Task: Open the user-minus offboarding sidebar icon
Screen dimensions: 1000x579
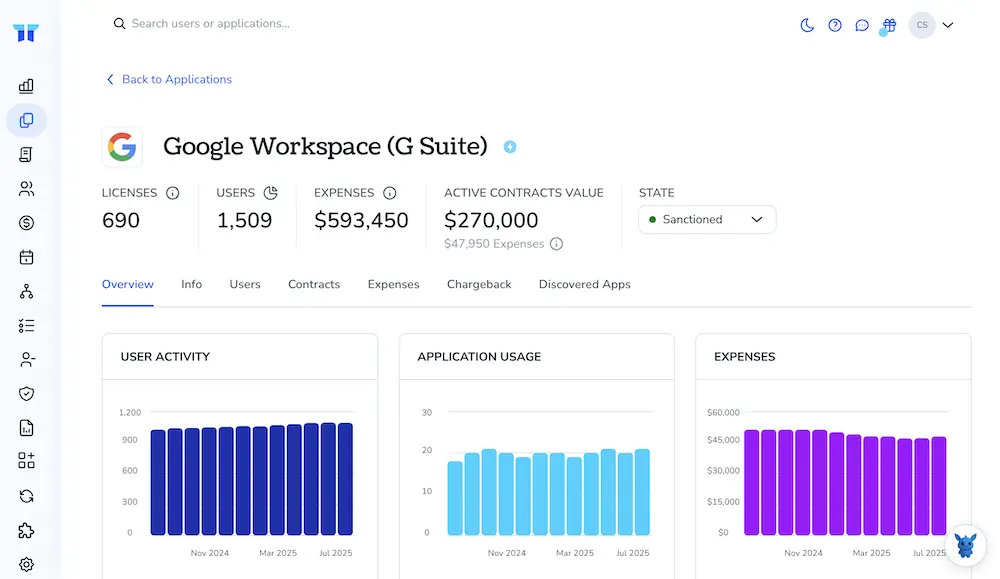Action: tap(26, 360)
